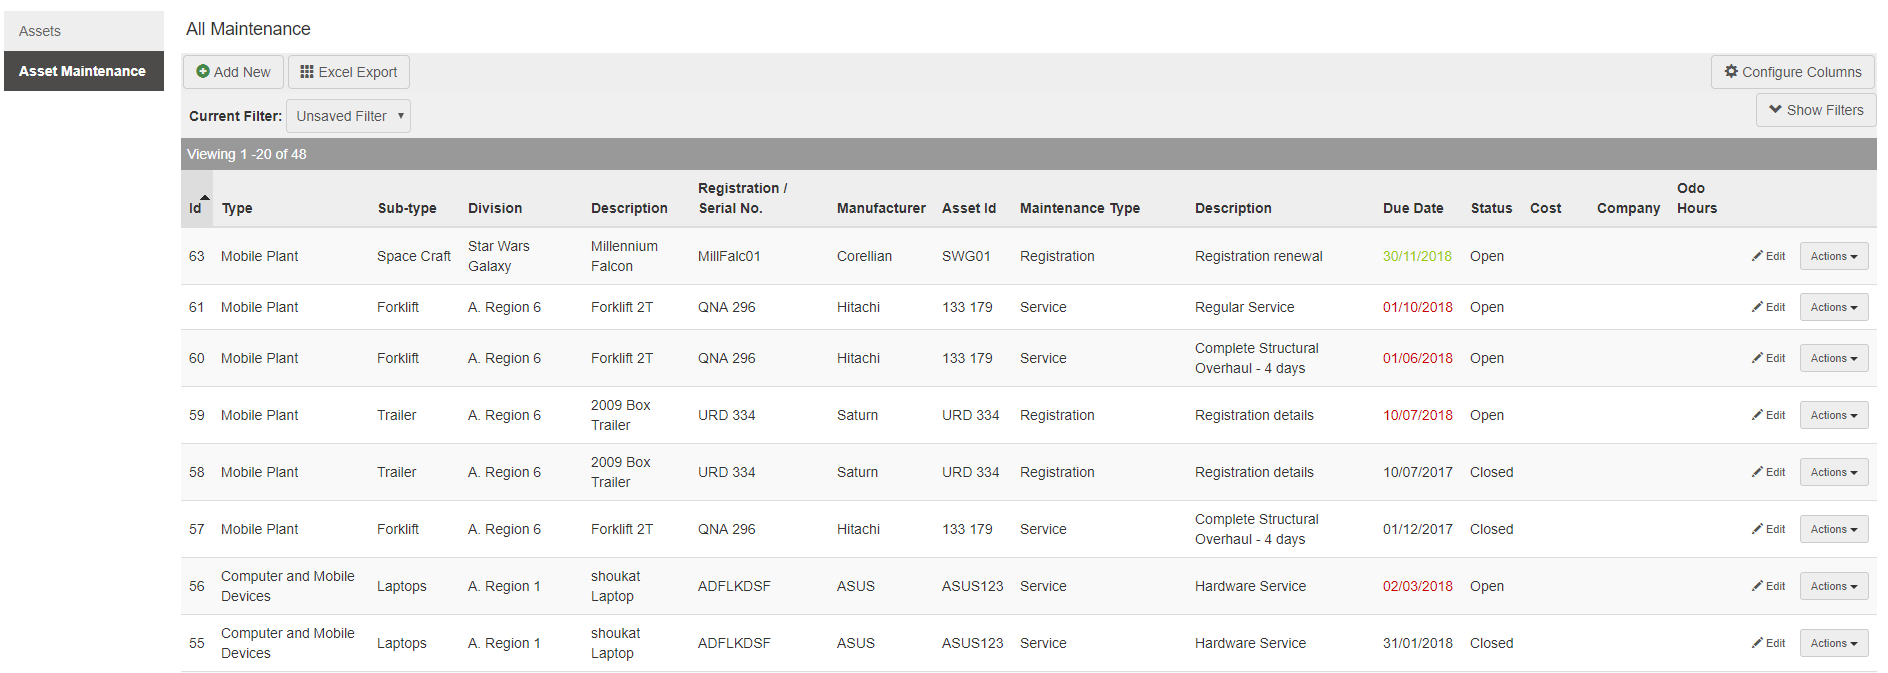The width and height of the screenshot is (1888, 673).
Task: Select the Asset Maintenance sidebar item
Action: coord(83,71)
